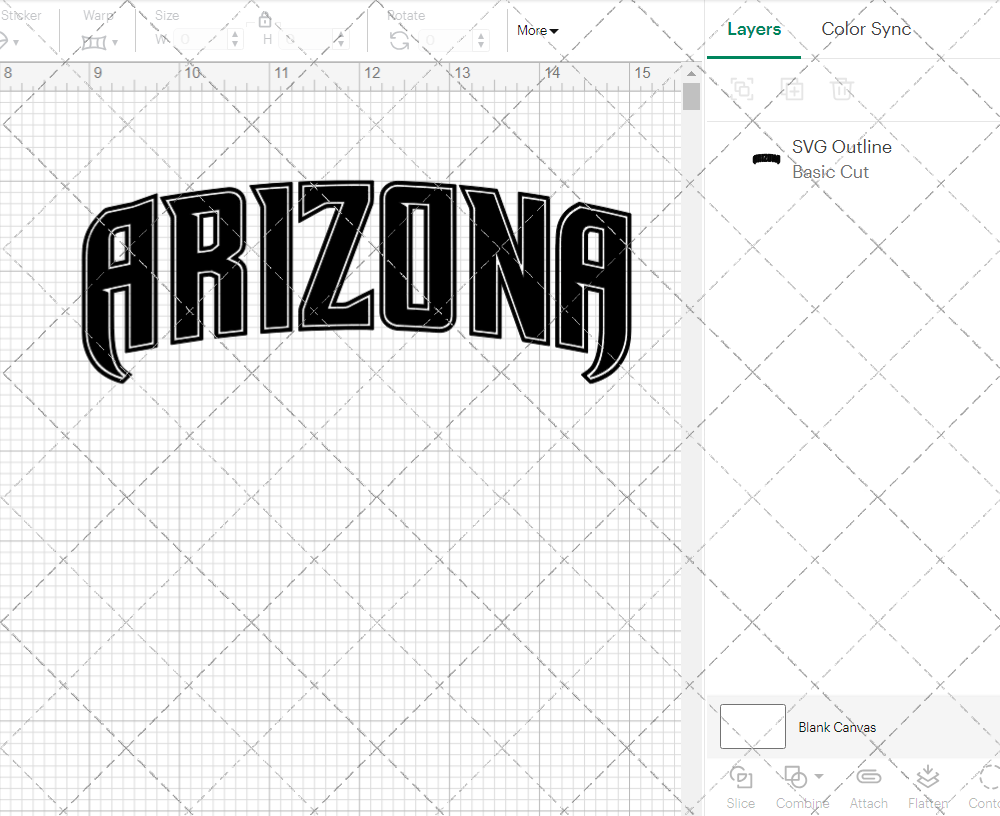This screenshot has width=1000, height=816.
Task: Click the Combine icon
Action: coord(795,779)
